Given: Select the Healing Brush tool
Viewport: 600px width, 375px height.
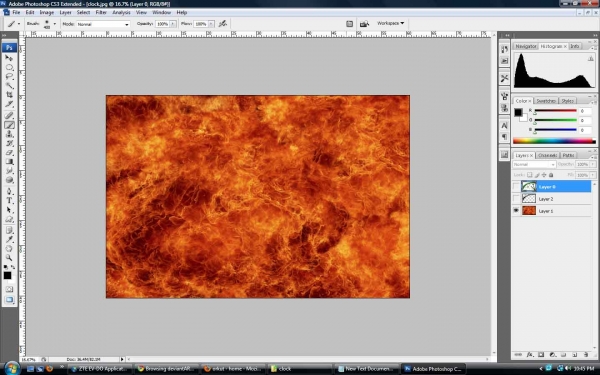Looking at the screenshot, I should 9,115.
